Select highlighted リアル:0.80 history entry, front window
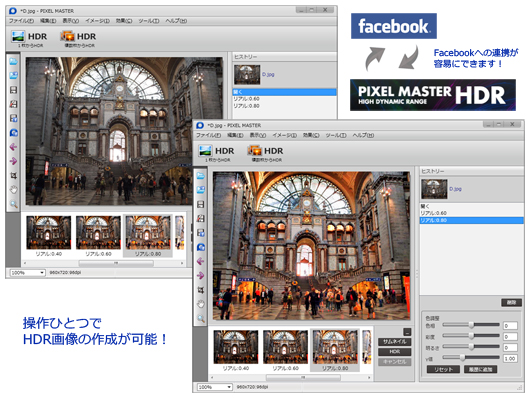530x398 pixels. tap(472, 220)
